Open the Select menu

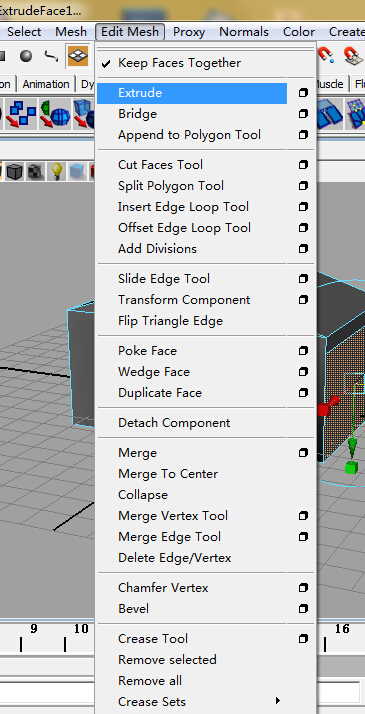[x=24, y=32]
